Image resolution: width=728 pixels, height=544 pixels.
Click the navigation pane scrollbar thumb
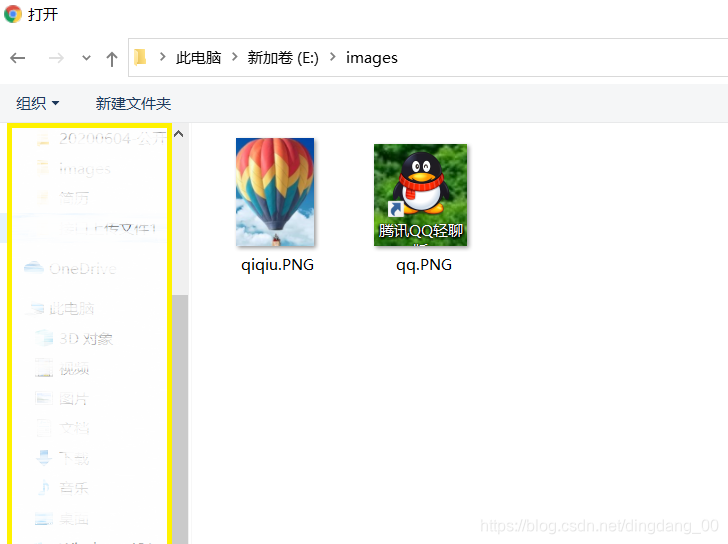coord(180,419)
